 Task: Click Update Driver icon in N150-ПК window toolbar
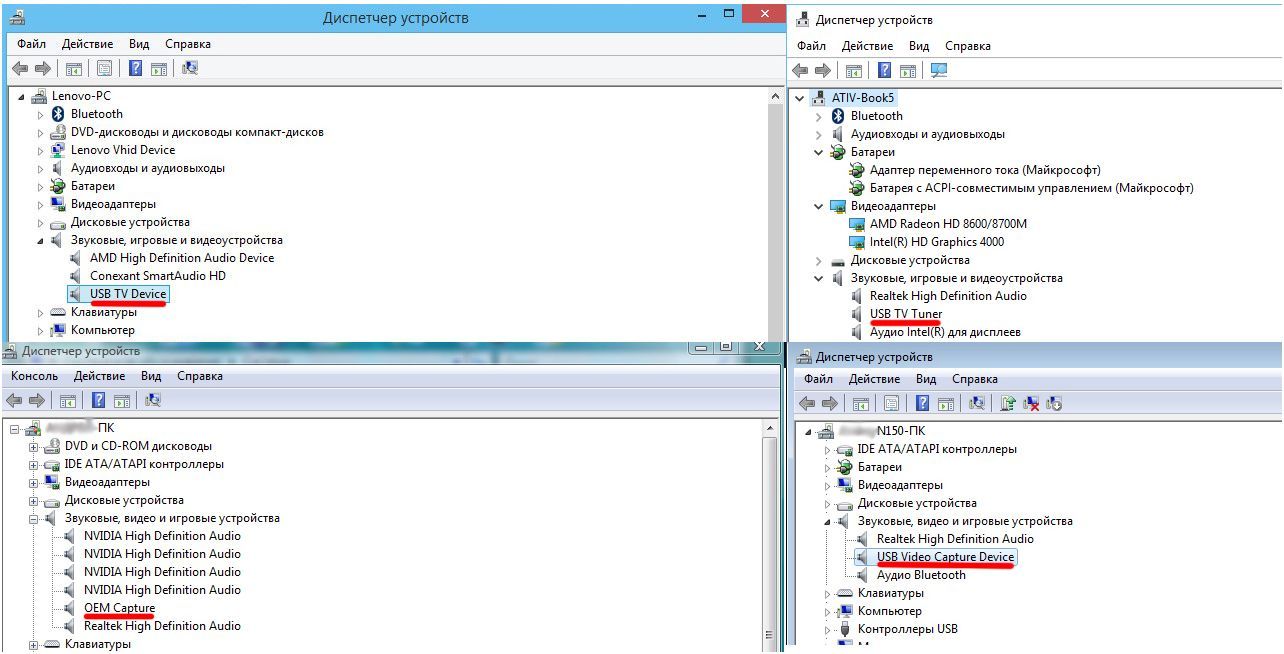pyautogui.click(x=1008, y=403)
